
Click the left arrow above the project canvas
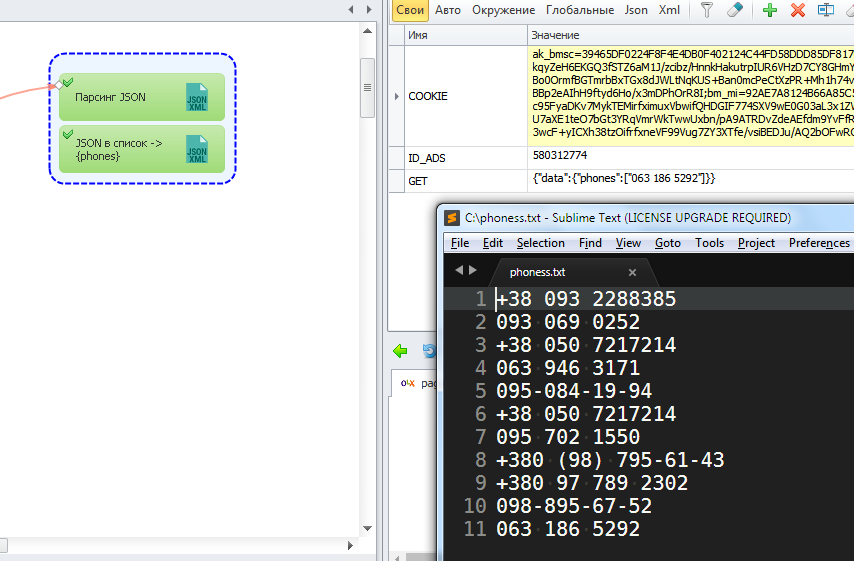(351, 9)
